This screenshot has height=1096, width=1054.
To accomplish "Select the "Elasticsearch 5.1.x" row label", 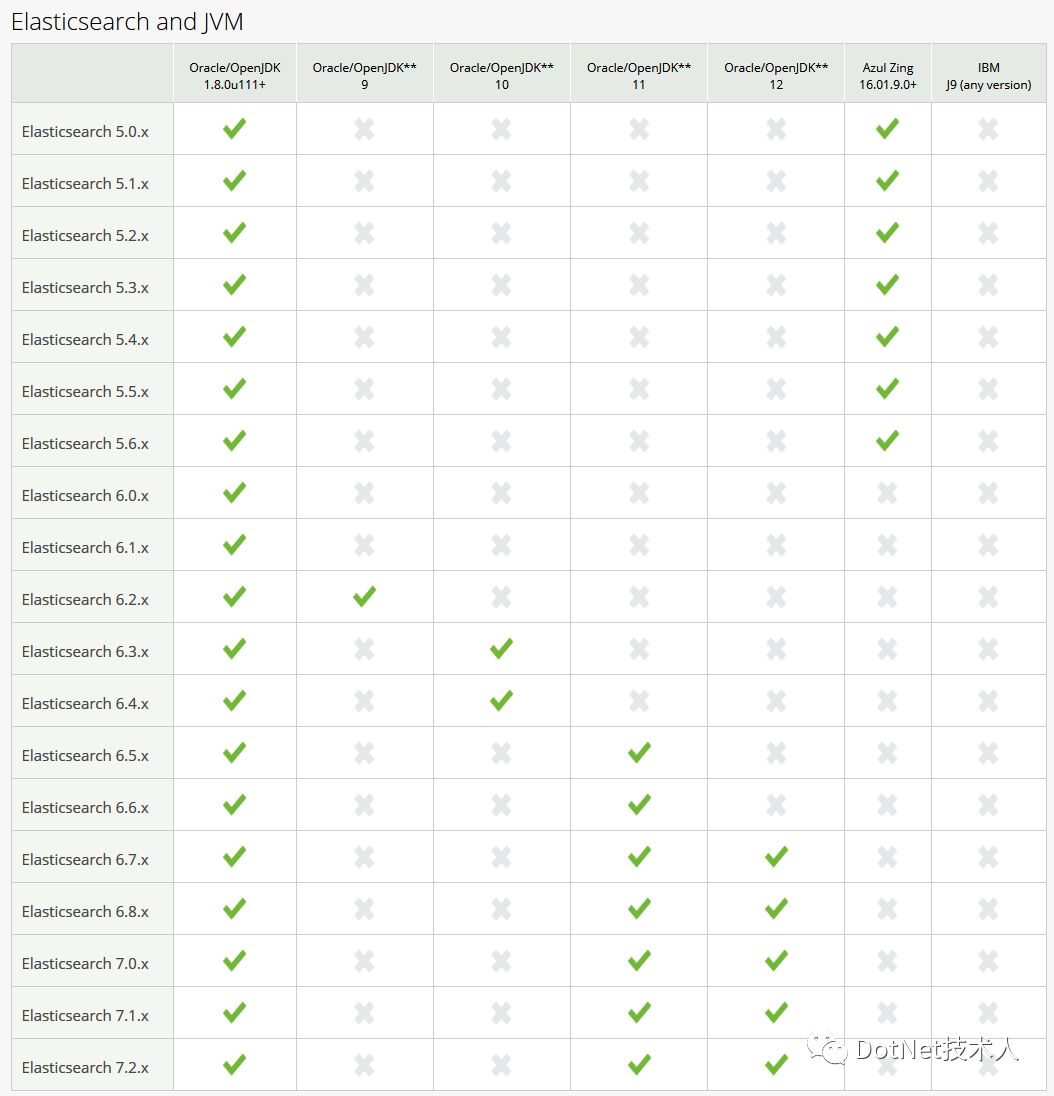I will 85,183.
